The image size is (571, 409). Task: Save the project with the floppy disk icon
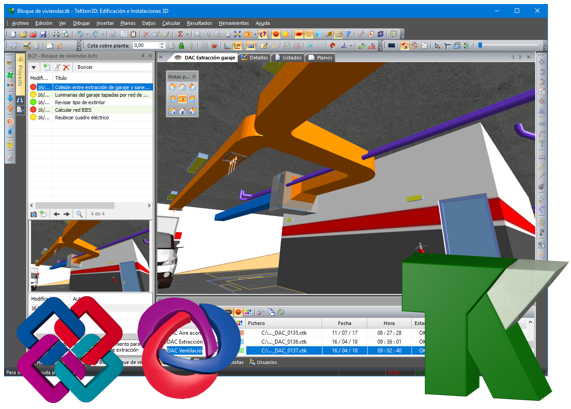pyautogui.click(x=43, y=34)
